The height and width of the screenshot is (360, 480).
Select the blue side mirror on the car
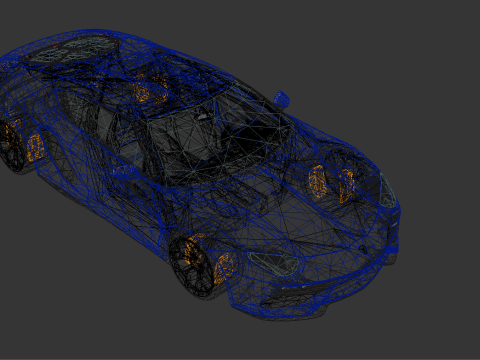[281, 99]
